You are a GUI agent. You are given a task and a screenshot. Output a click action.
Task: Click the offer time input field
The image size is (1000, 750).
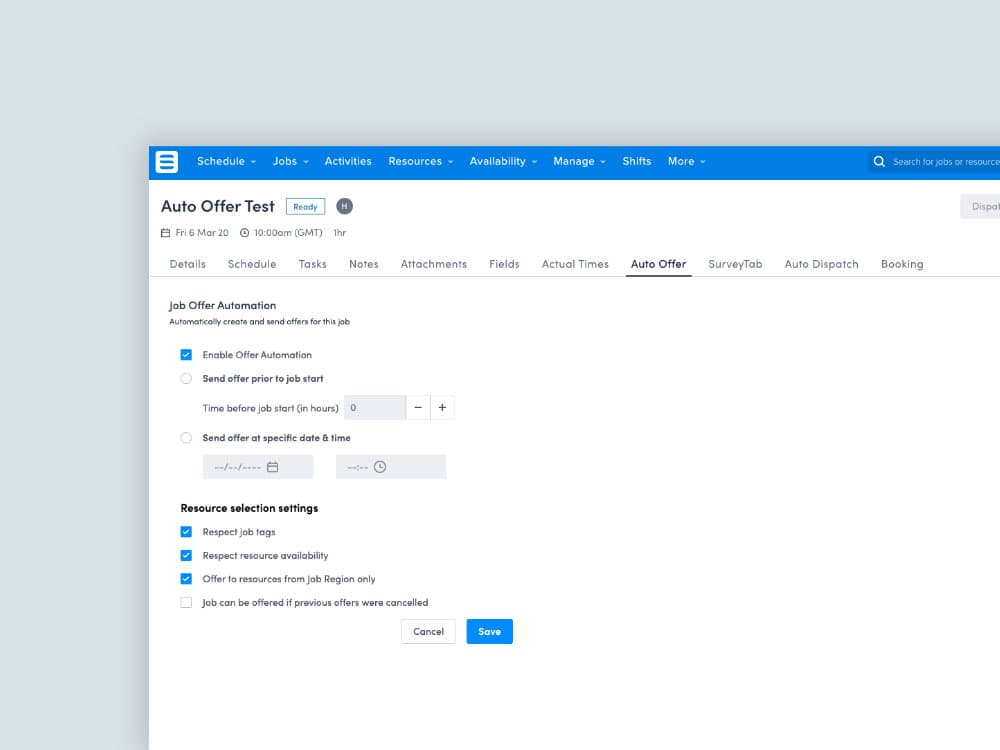click(x=391, y=467)
